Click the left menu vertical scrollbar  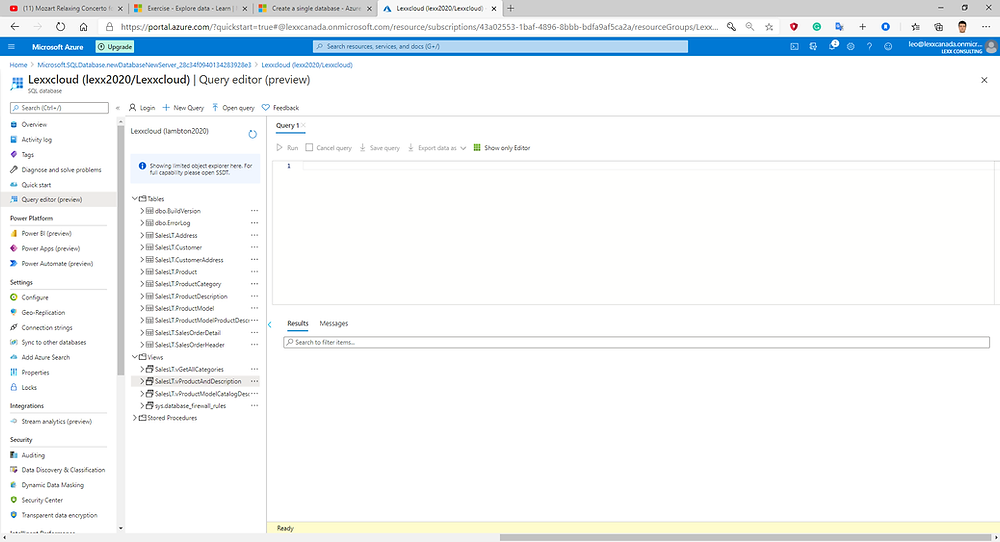121,249
